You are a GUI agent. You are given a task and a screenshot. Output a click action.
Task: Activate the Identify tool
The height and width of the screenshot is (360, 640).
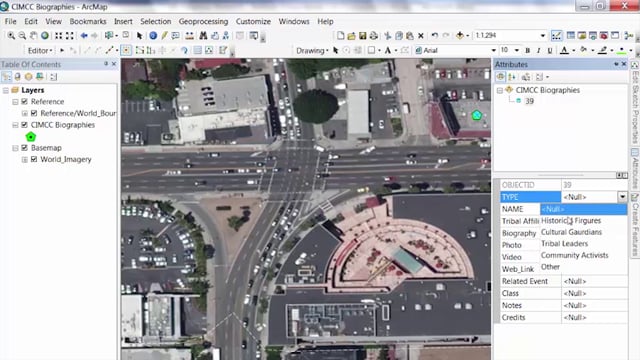[x=153, y=36]
